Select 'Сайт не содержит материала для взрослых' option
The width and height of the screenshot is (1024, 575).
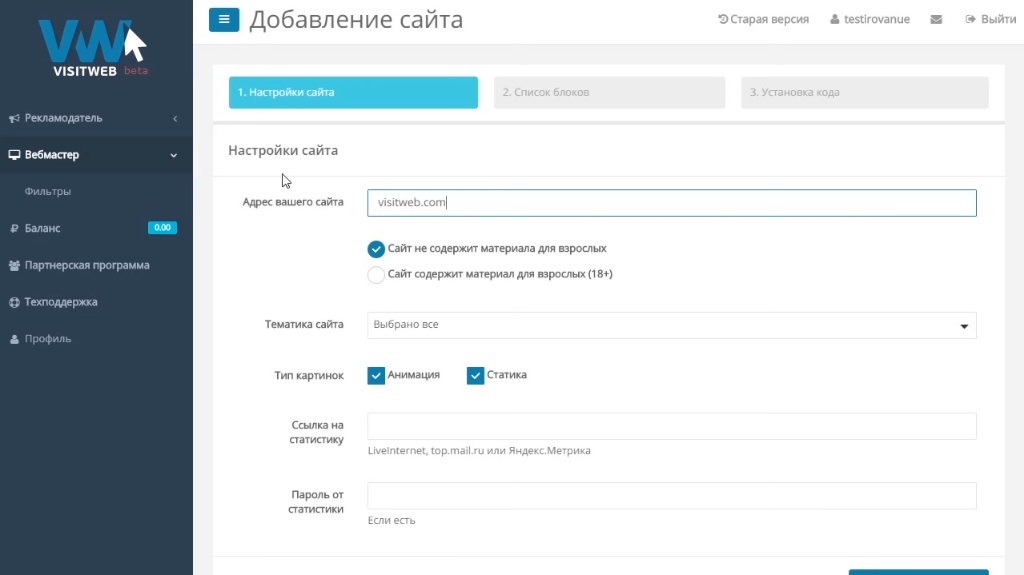pyautogui.click(x=376, y=249)
